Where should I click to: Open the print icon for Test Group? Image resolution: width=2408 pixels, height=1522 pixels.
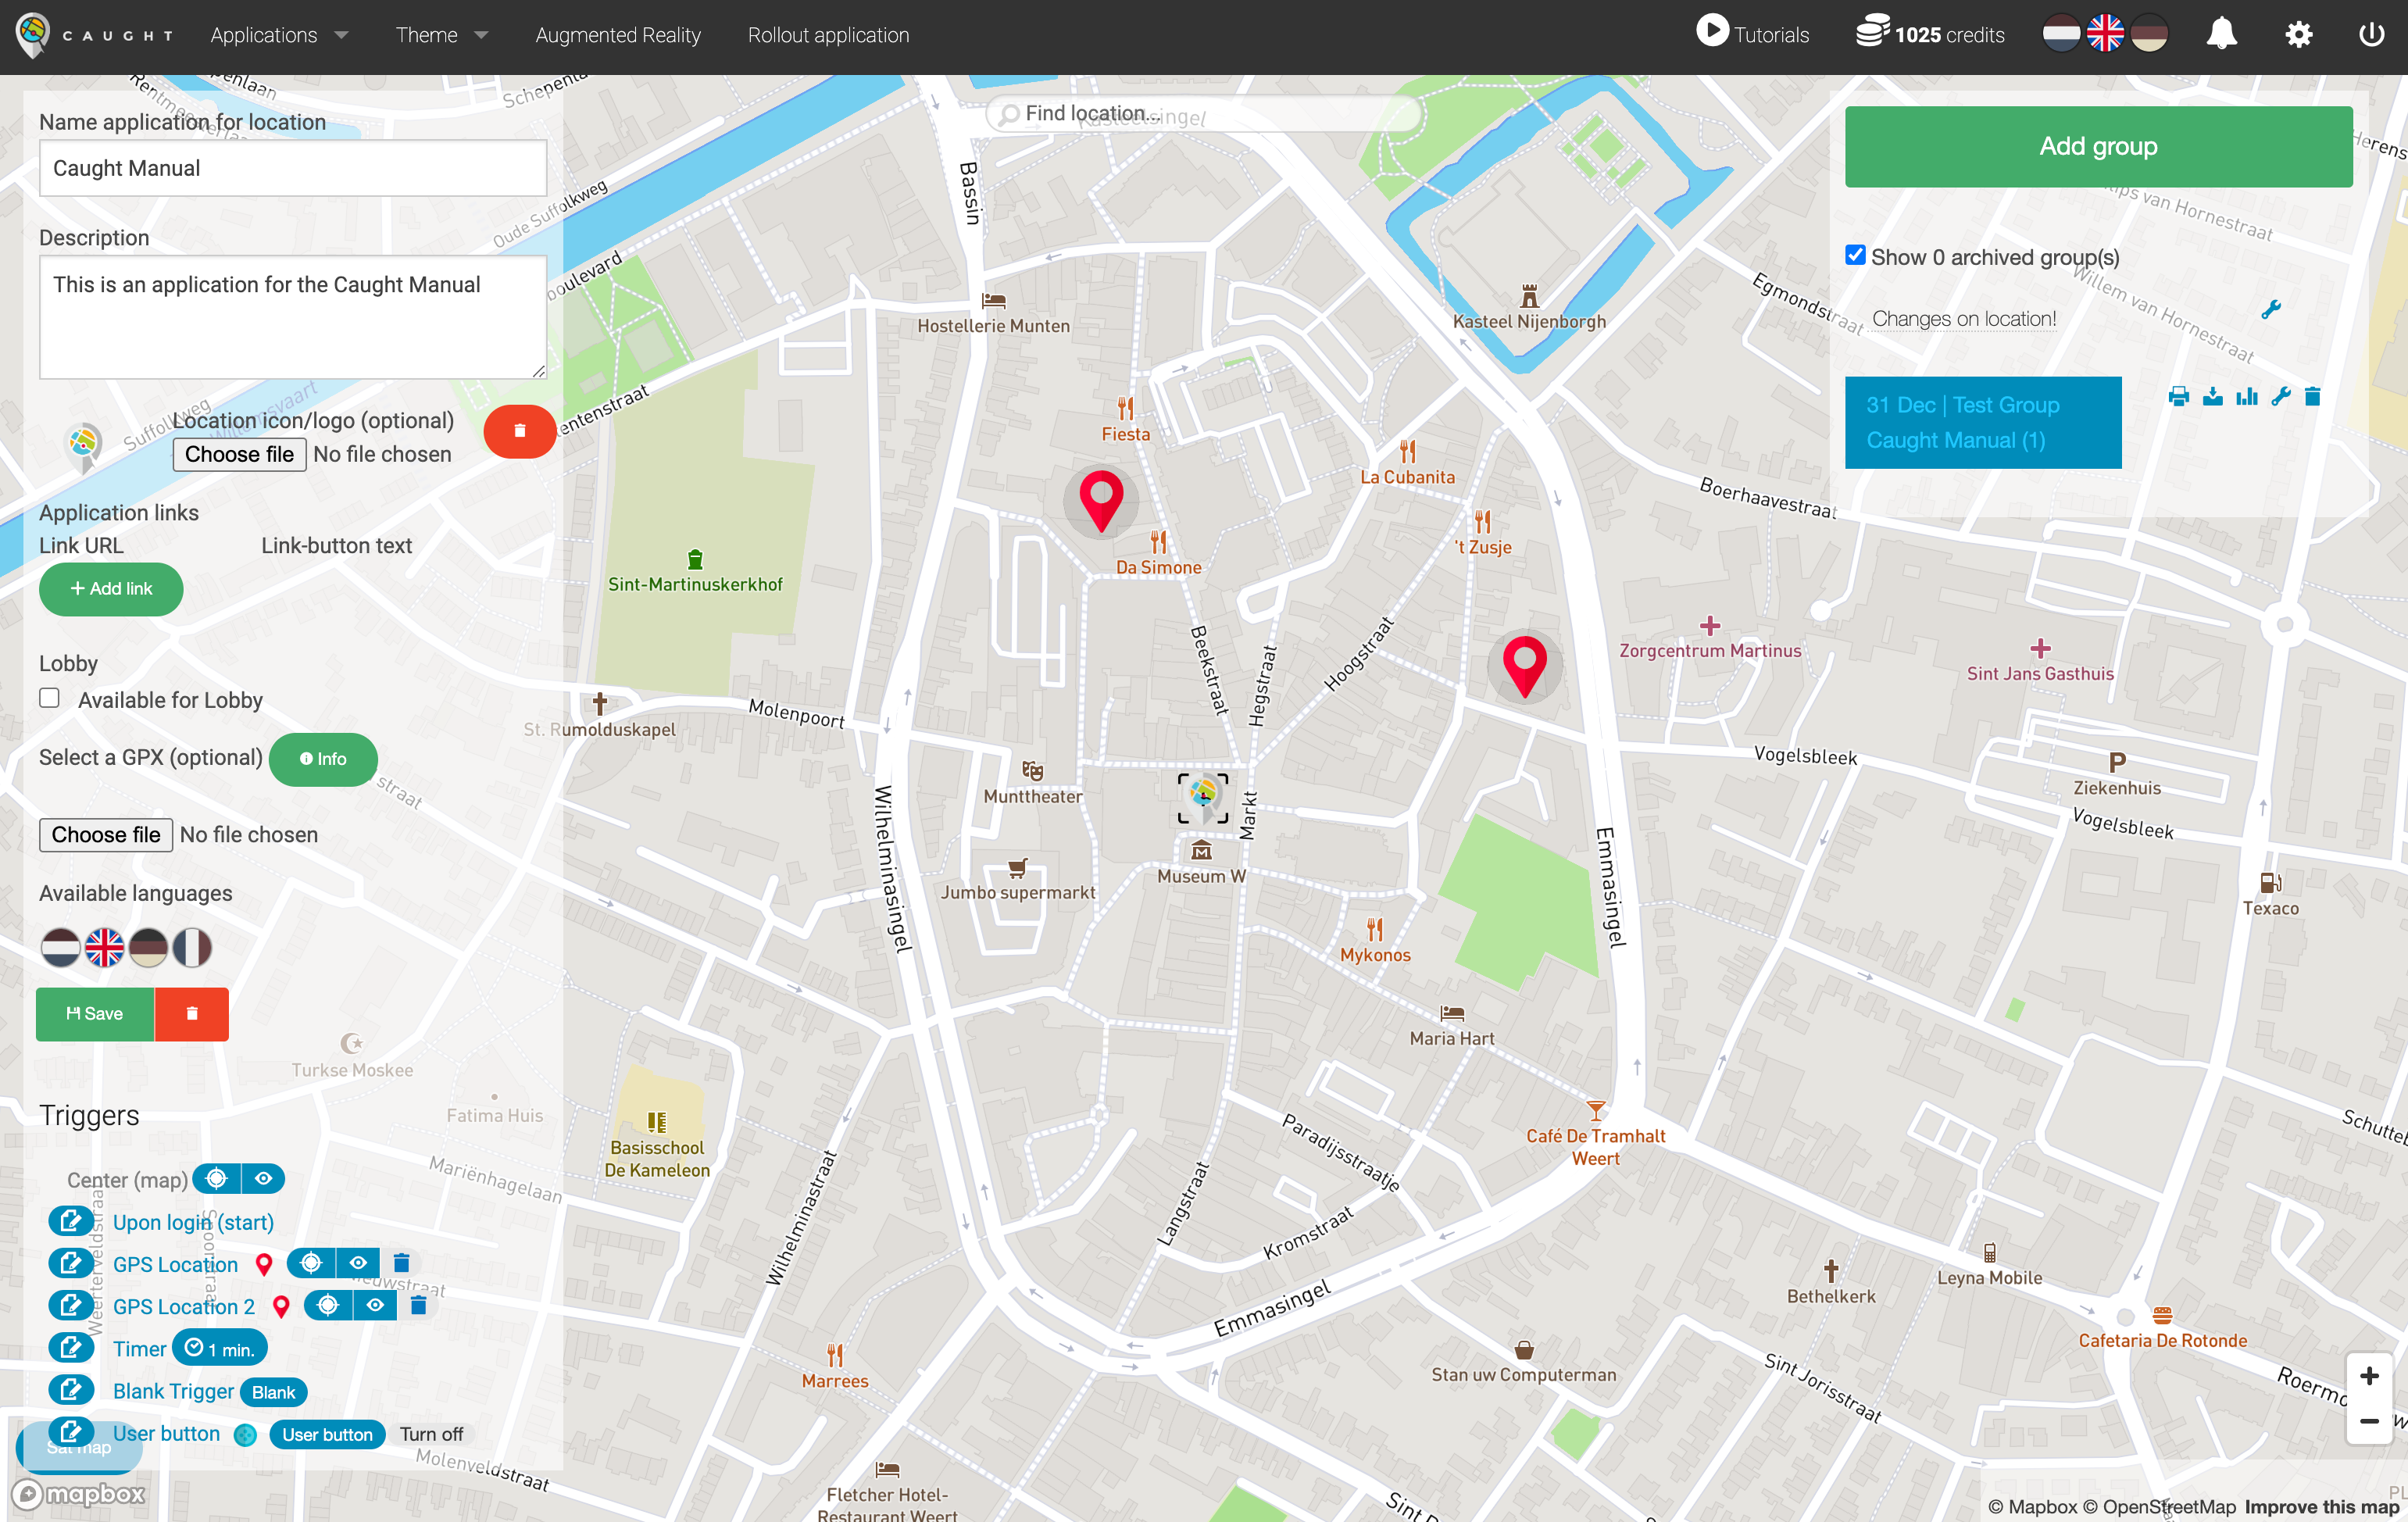[x=2180, y=397]
